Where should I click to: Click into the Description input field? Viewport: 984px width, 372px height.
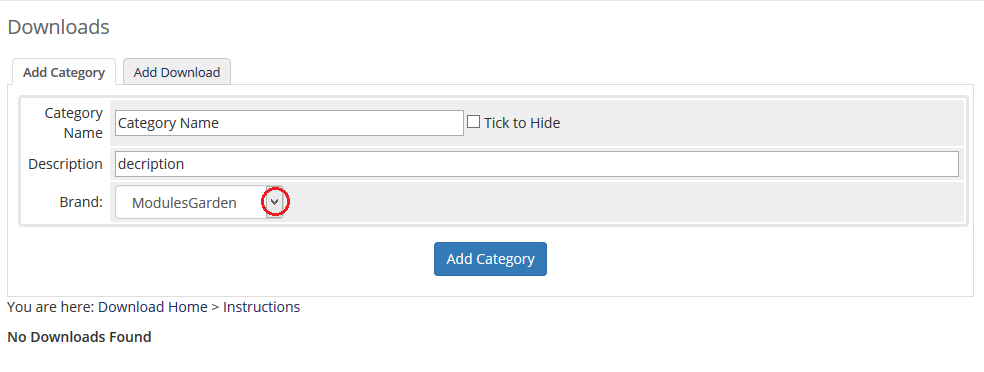(537, 164)
